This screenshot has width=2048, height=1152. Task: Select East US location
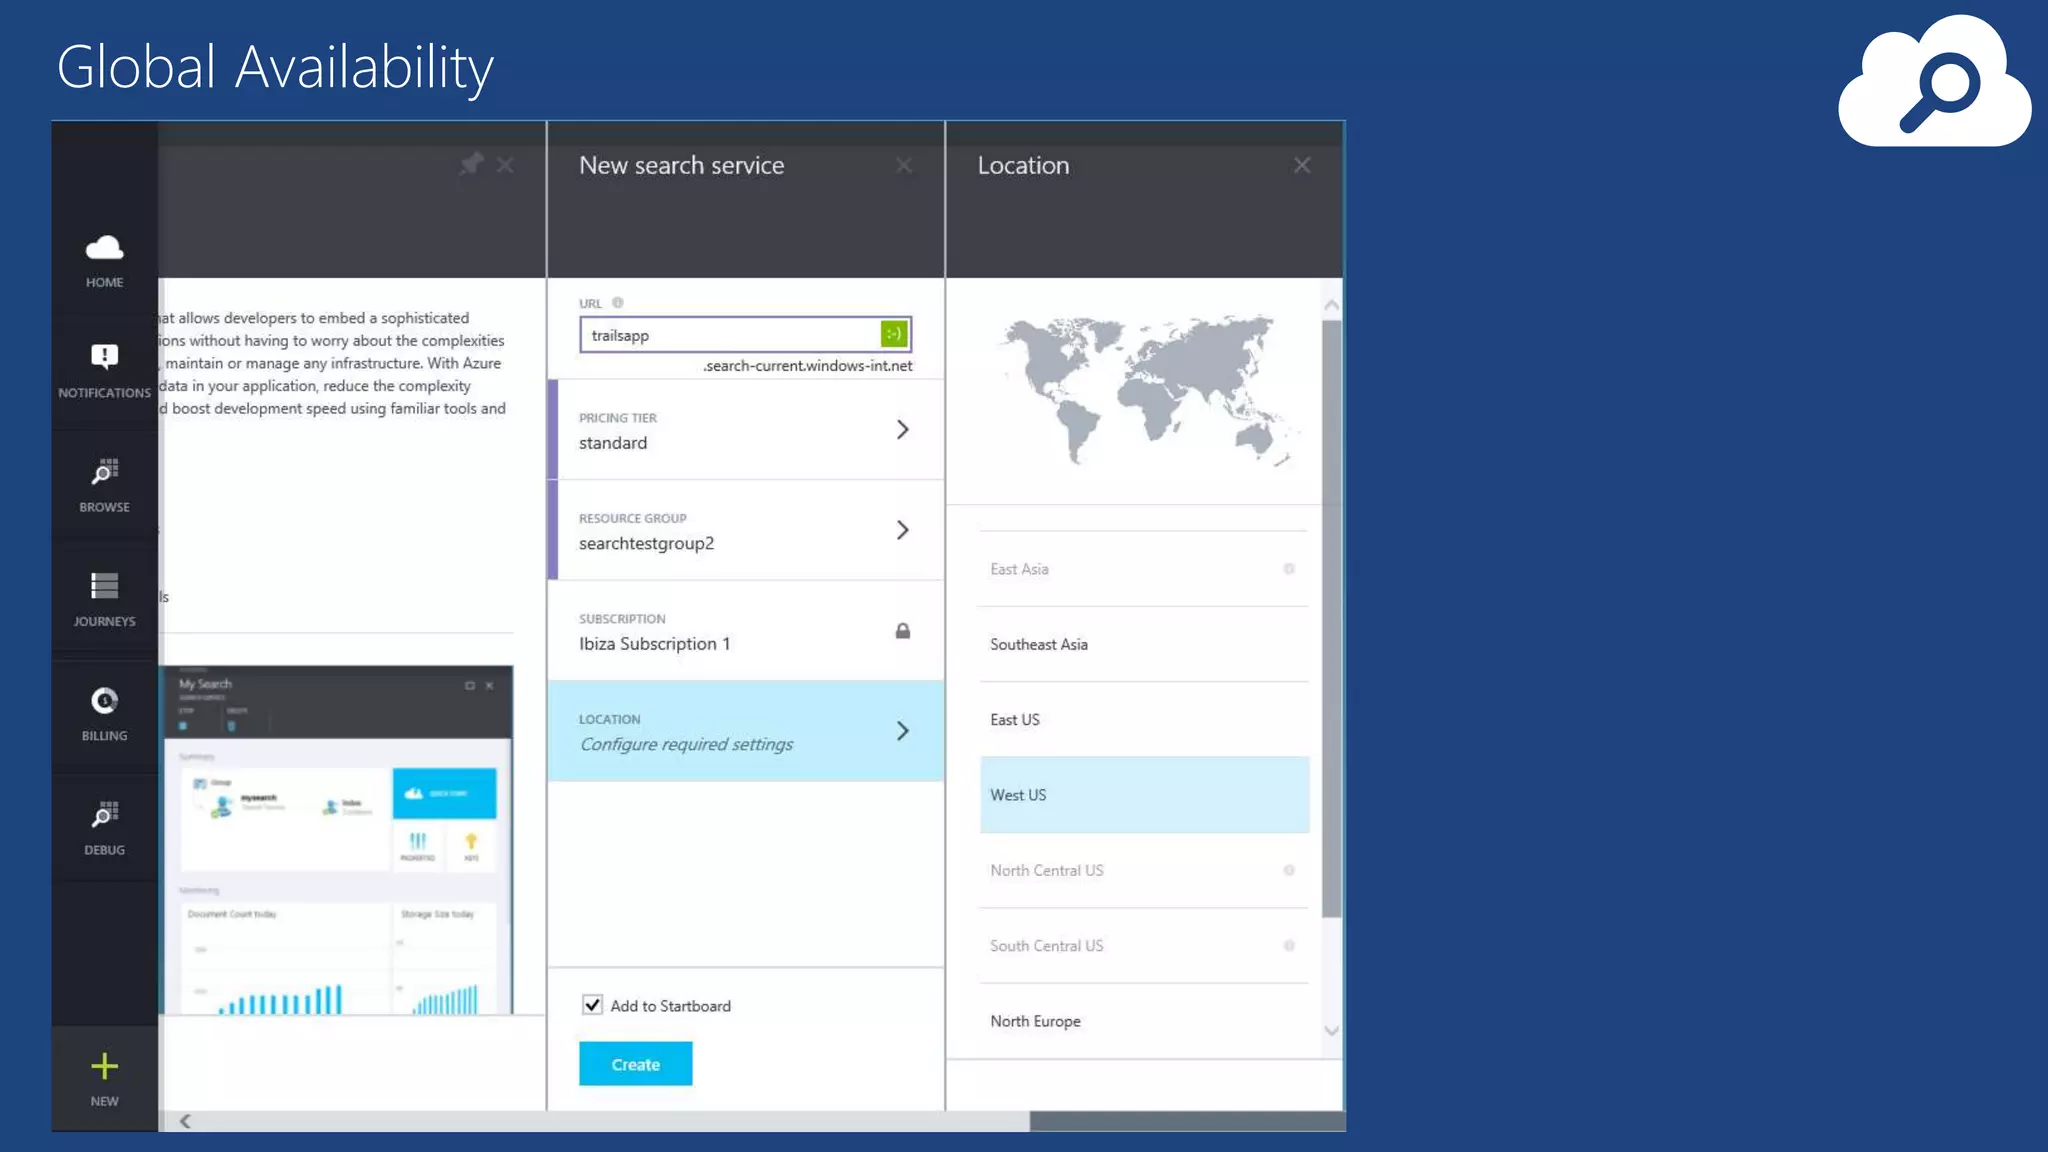point(1143,720)
